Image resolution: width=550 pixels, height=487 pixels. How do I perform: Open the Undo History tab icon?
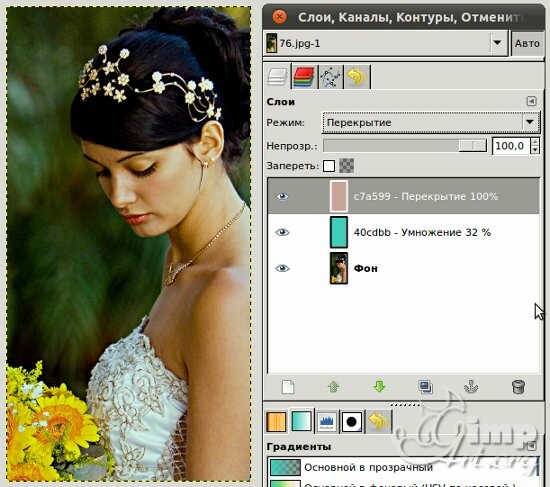357,76
